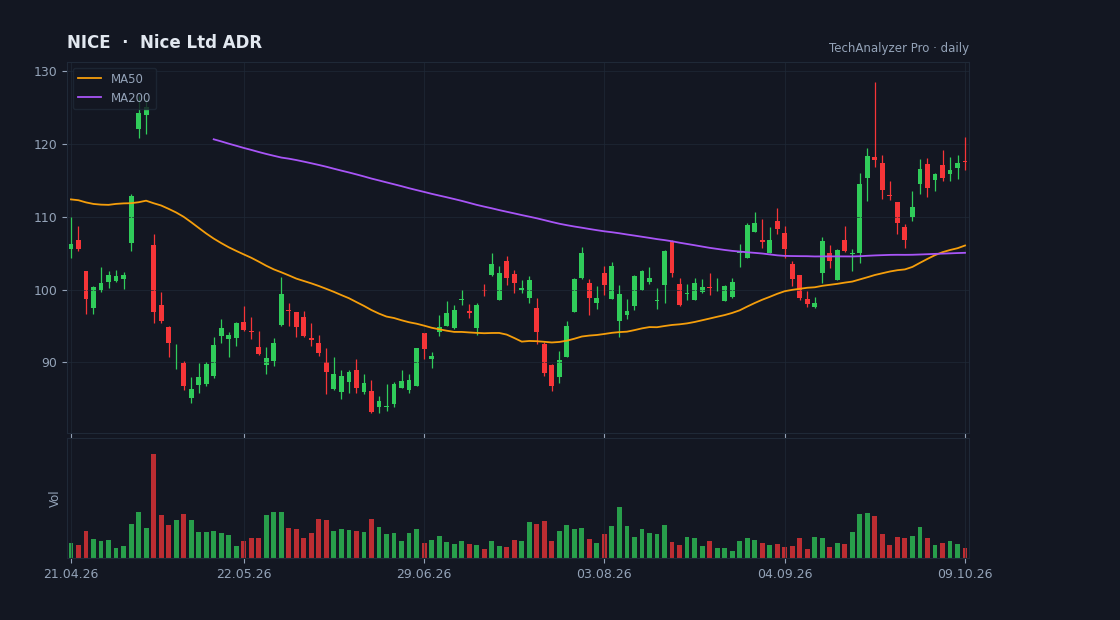Screen dimensions: 1120x620
Task: Click the 03.08.26 date axis label
Action: [x=604, y=574]
